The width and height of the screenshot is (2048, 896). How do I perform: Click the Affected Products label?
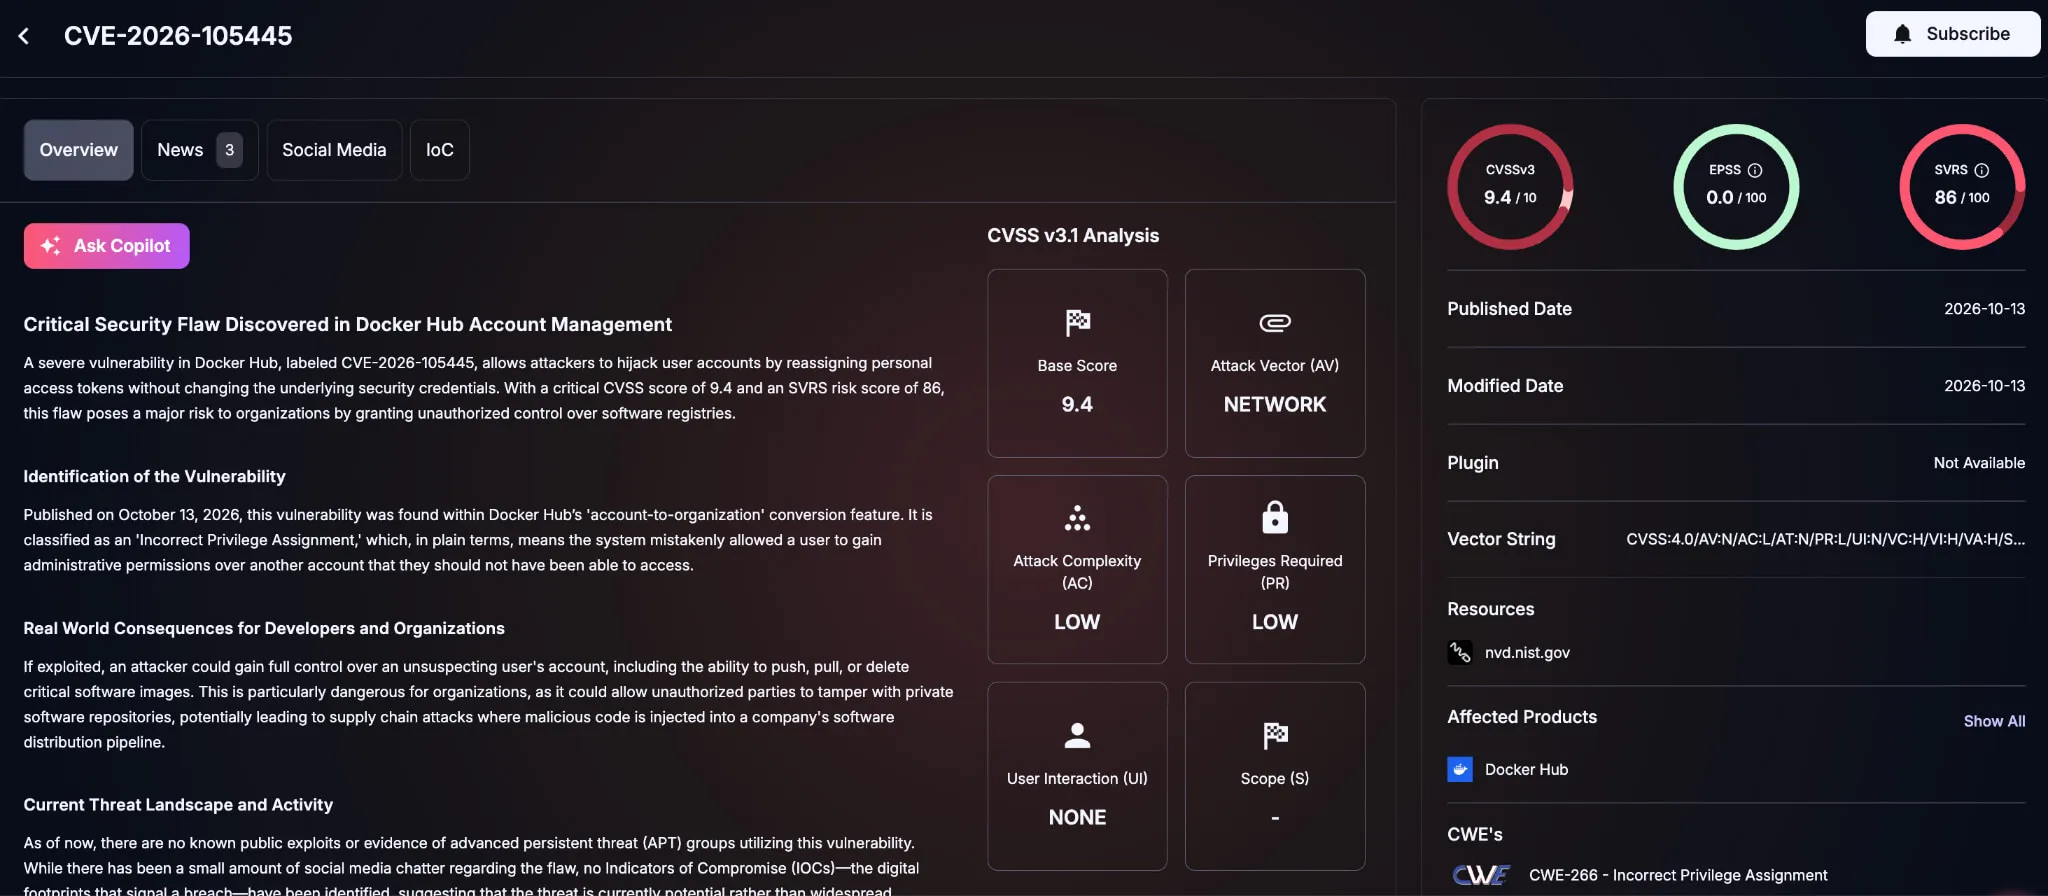pos(1522,717)
